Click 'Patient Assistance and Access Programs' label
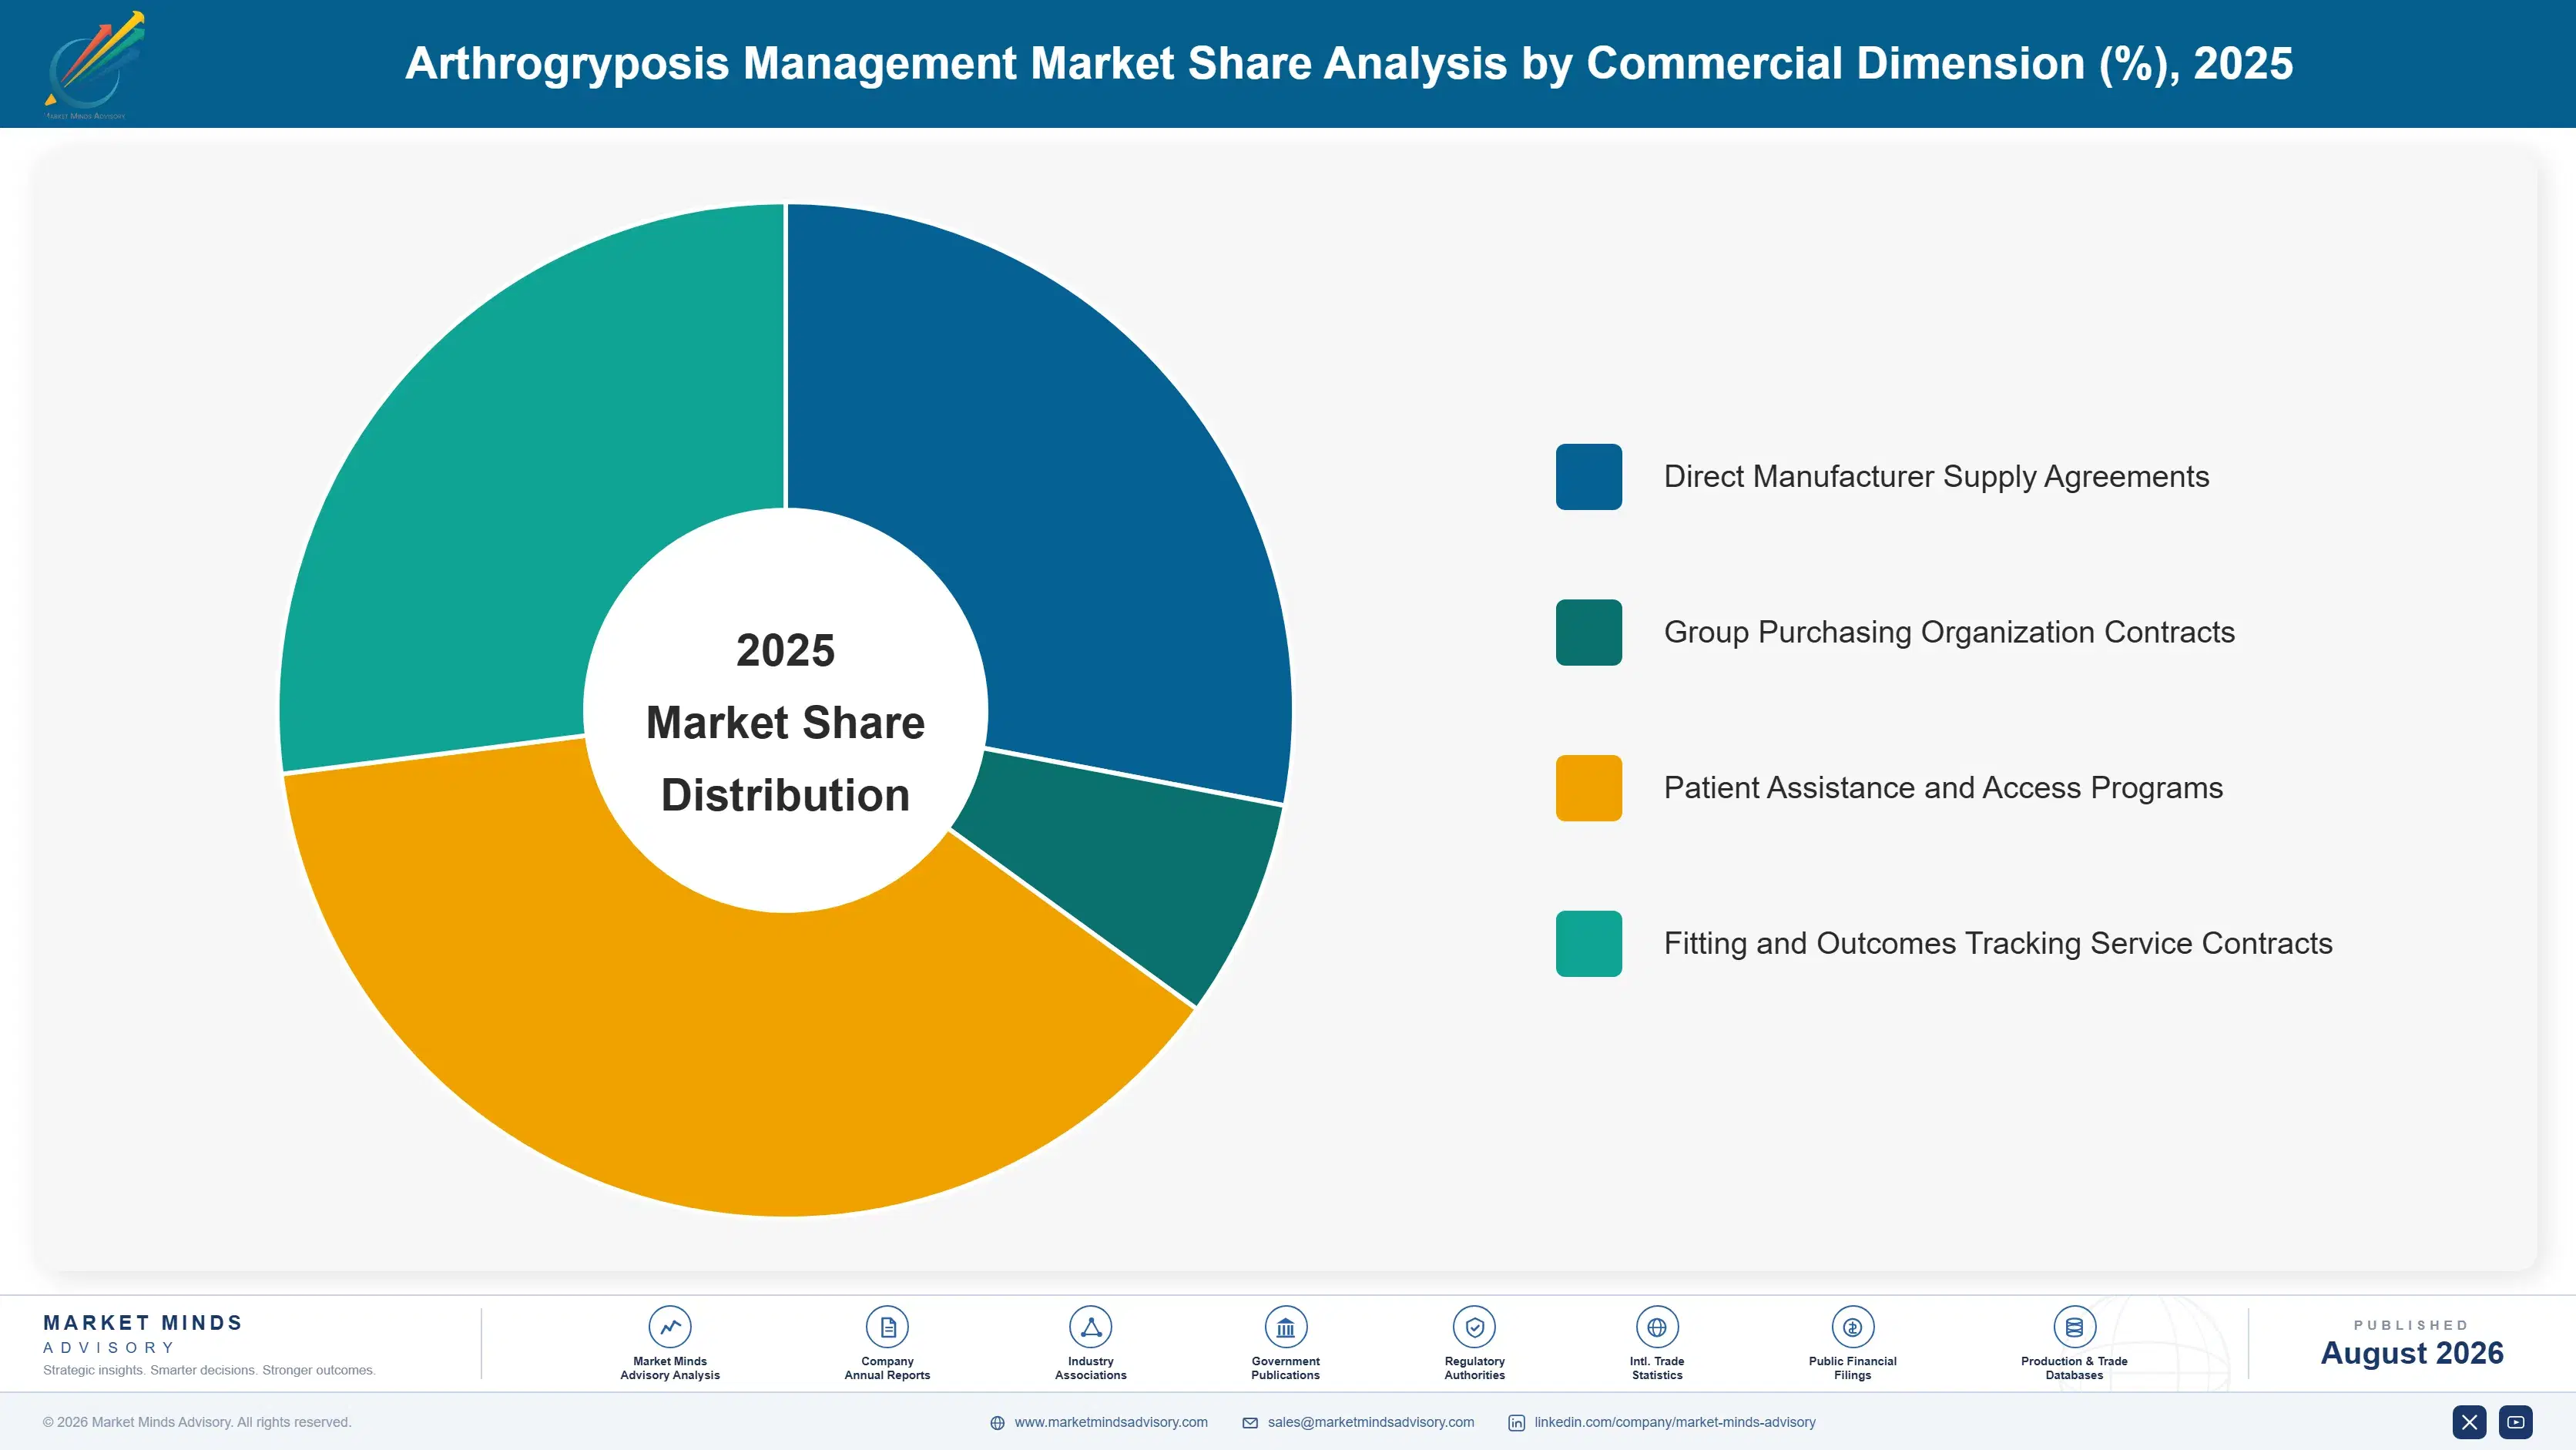This screenshot has width=2576, height=1450. click(x=1943, y=788)
